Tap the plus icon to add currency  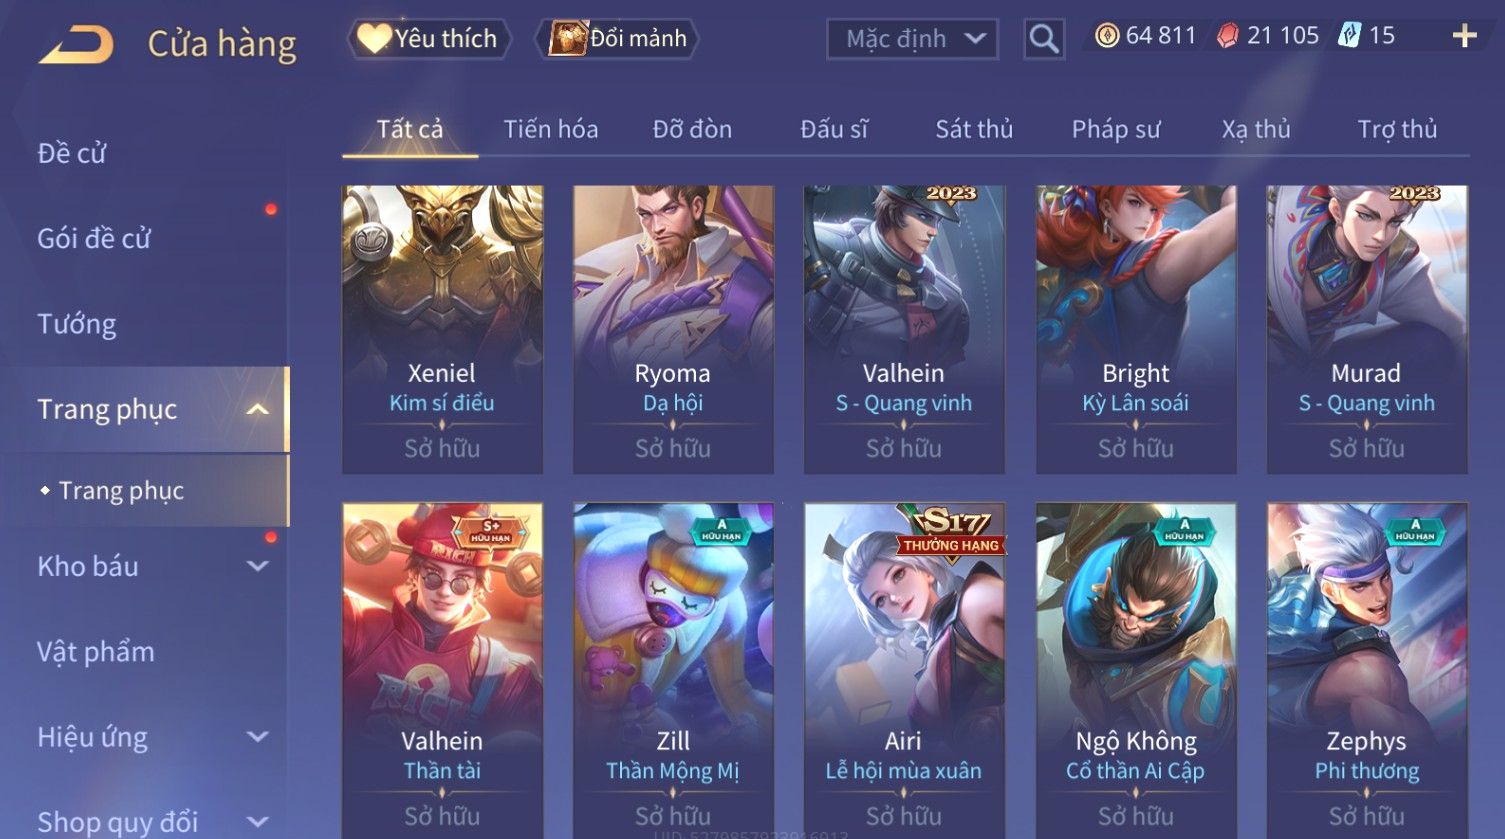(1464, 36)
